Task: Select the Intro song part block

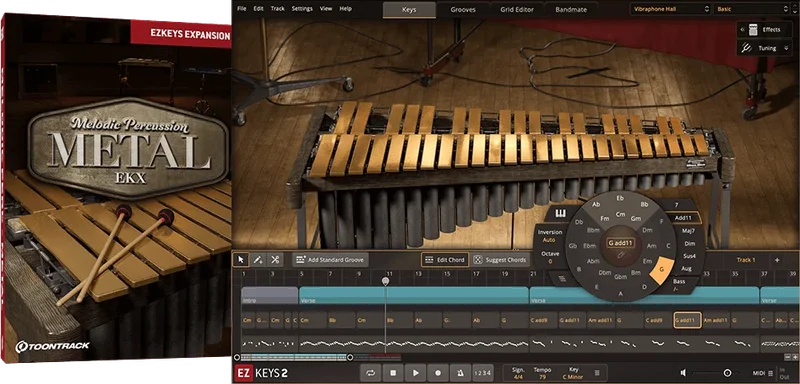Action: pos(269,296)
